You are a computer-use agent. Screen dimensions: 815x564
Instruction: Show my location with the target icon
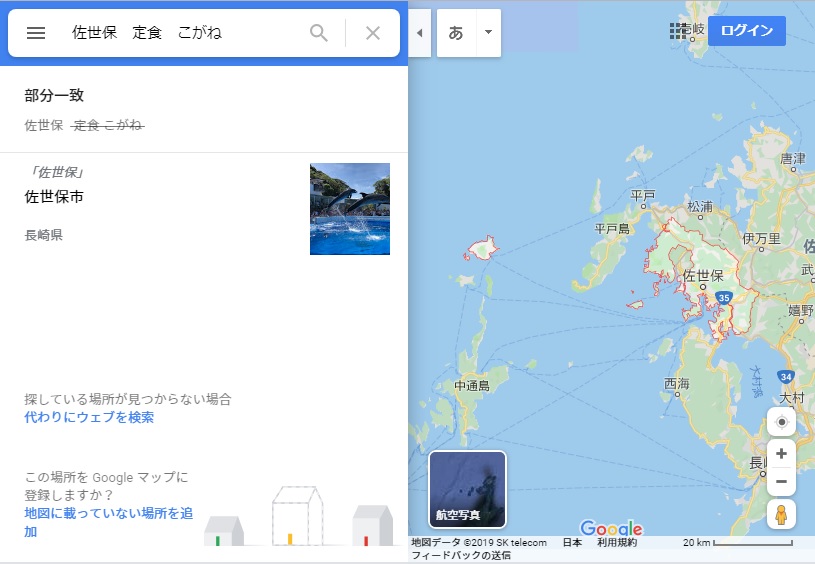[781, 422]
